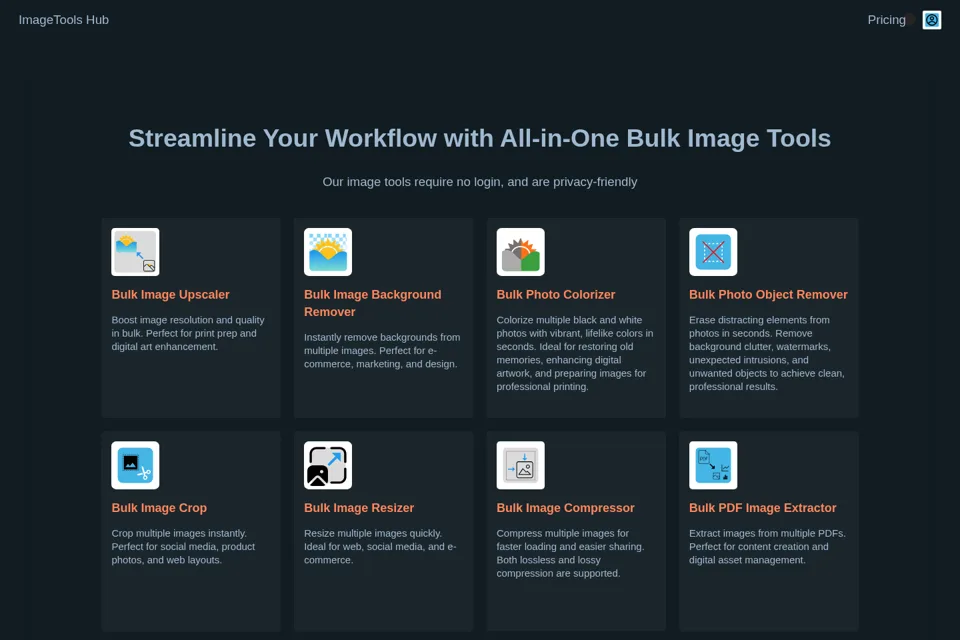Viewport: 960px width, 640px height.
Task: Click the 'Streamline Your Workflow' main heading
Action: pyautogui.click(x=479, y=138)
